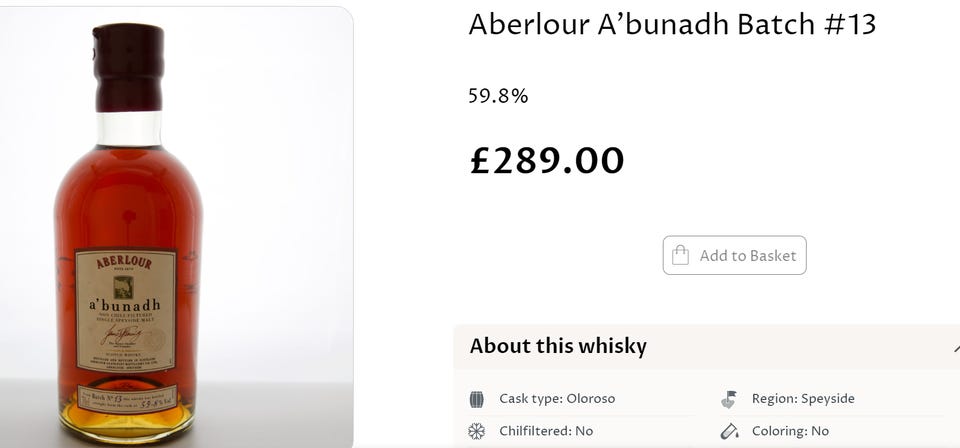
Task: Open the Aberlour bottle product photo
Action: (128, 228)
